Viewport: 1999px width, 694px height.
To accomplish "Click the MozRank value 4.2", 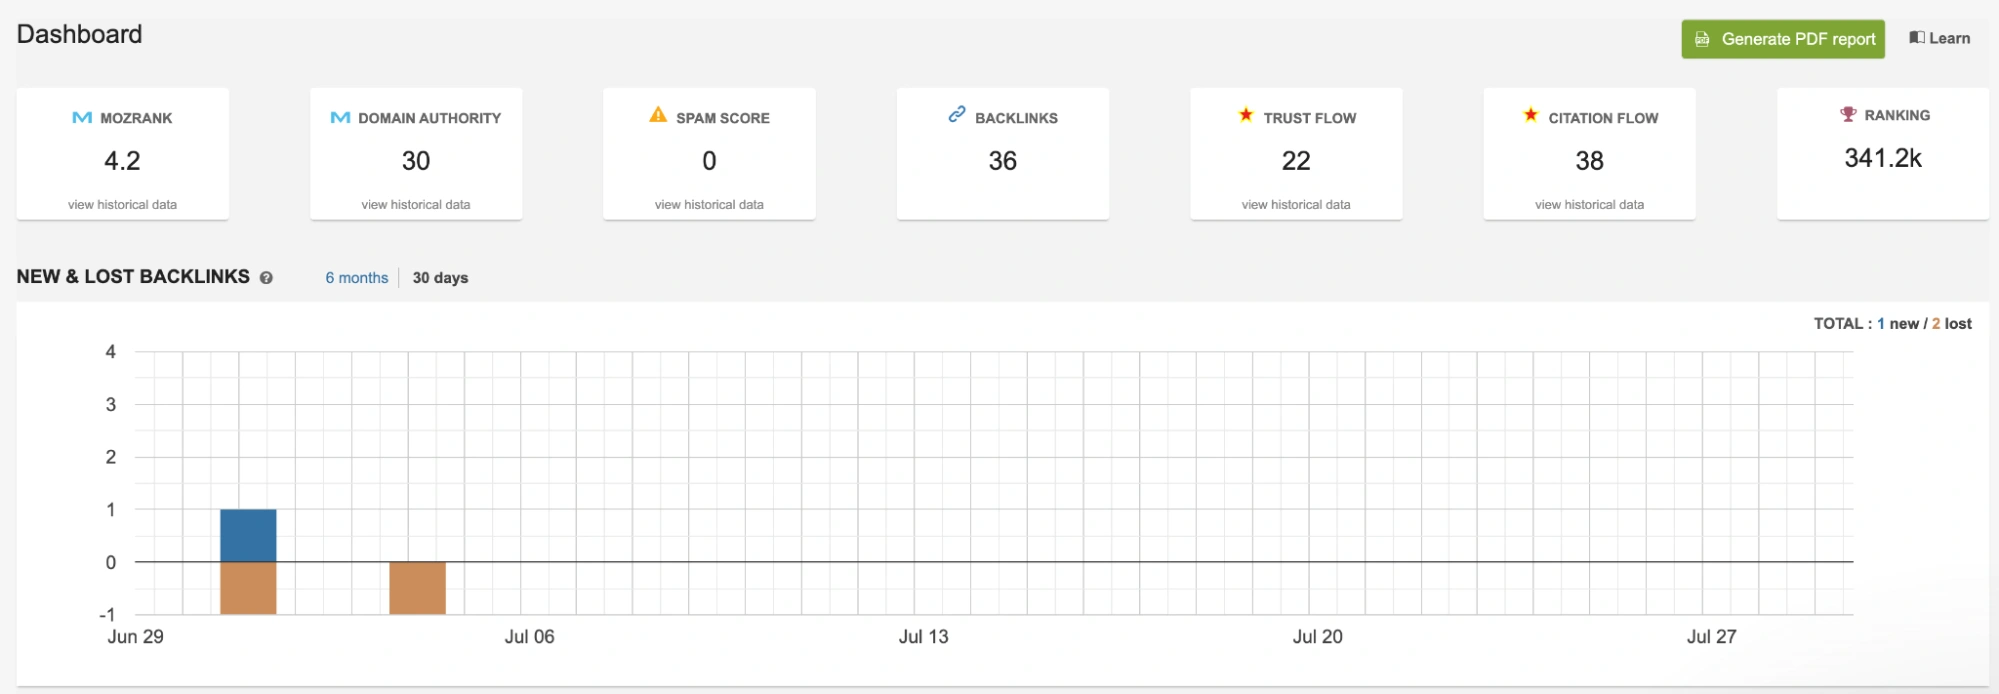I will (x=122, y=161).
